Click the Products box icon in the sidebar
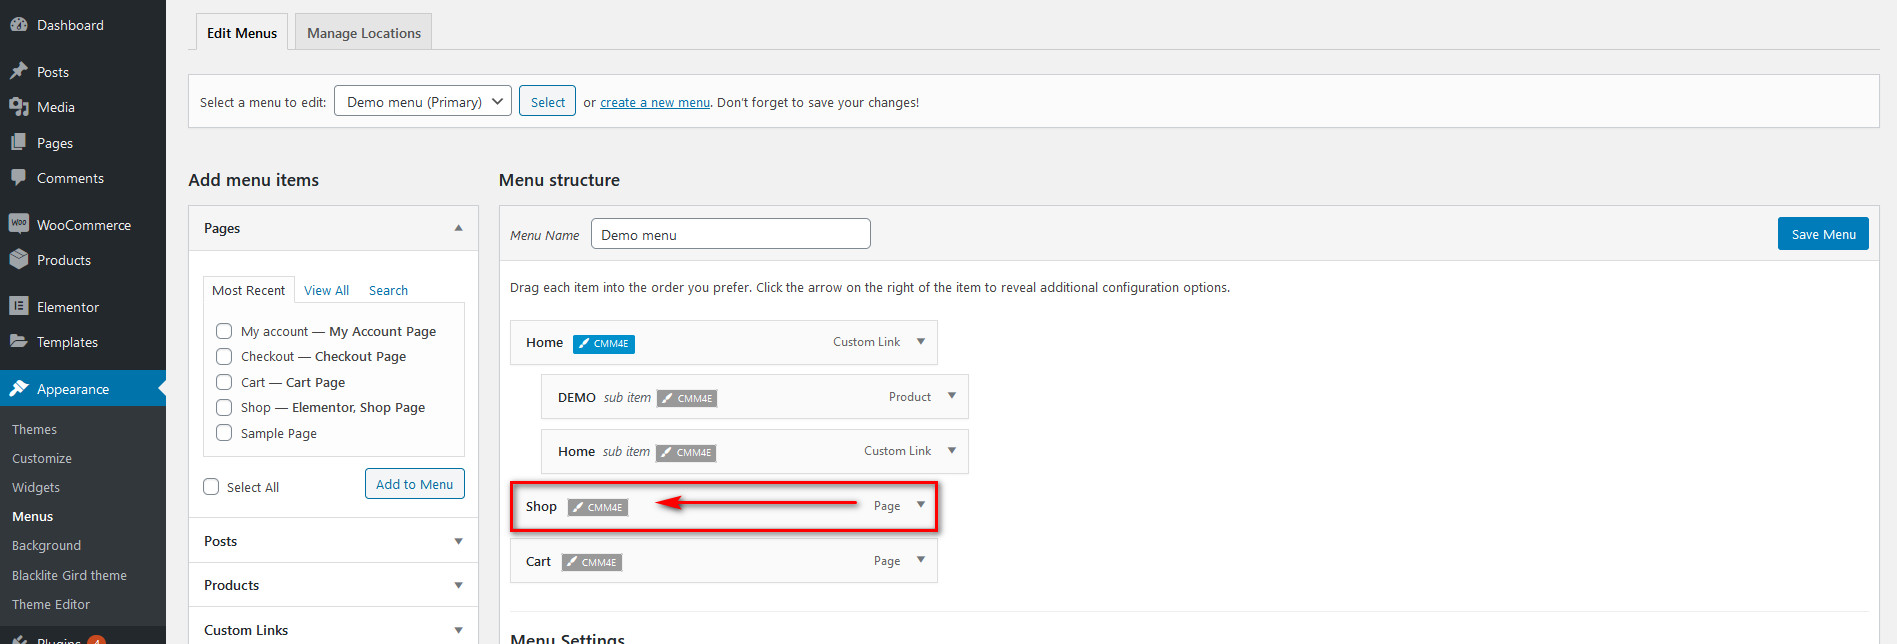 pyautogui.click(x=19, y=259)
